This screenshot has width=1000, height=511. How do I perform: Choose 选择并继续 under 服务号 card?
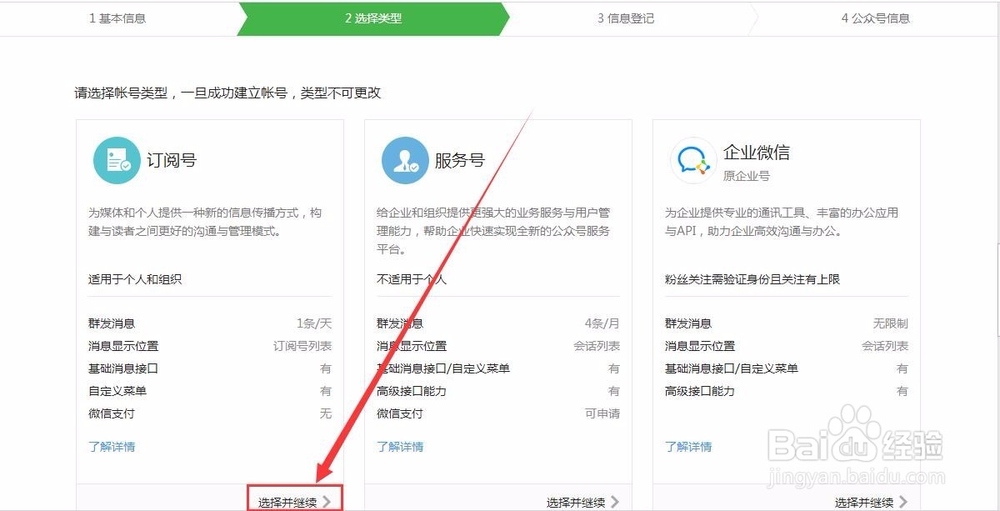click(583, 503)
